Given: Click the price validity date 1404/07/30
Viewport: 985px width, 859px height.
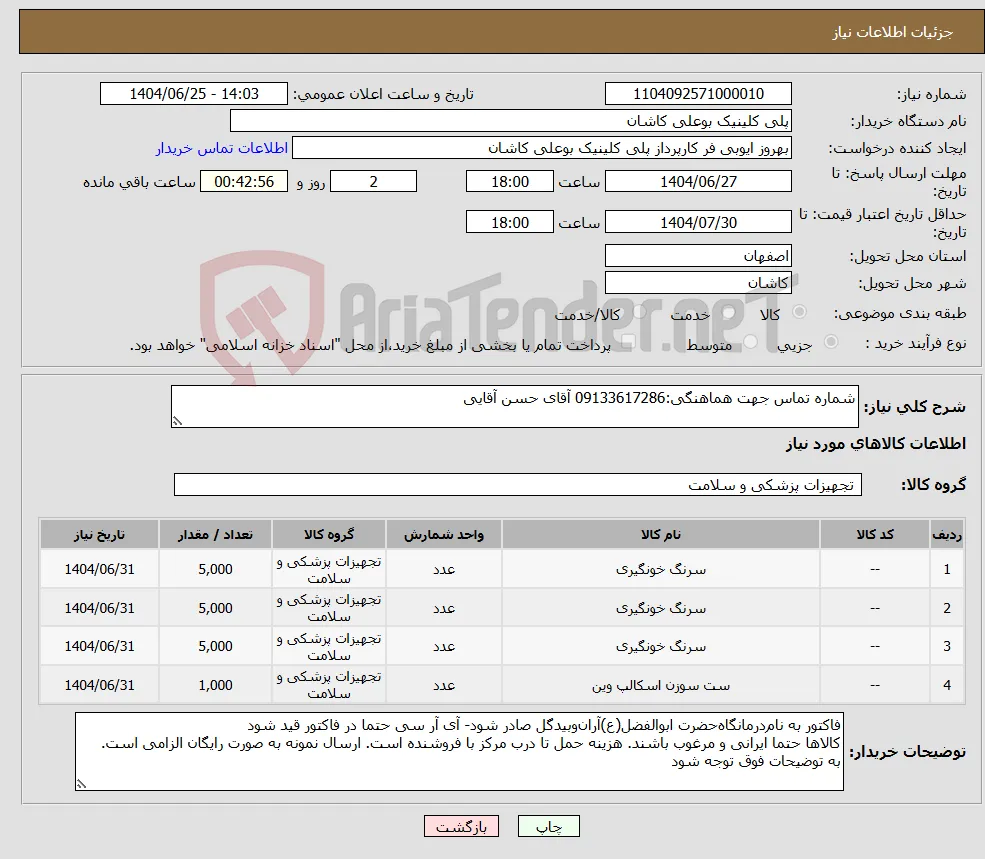Looking at the screenshot, I should [x=698, y=222].
